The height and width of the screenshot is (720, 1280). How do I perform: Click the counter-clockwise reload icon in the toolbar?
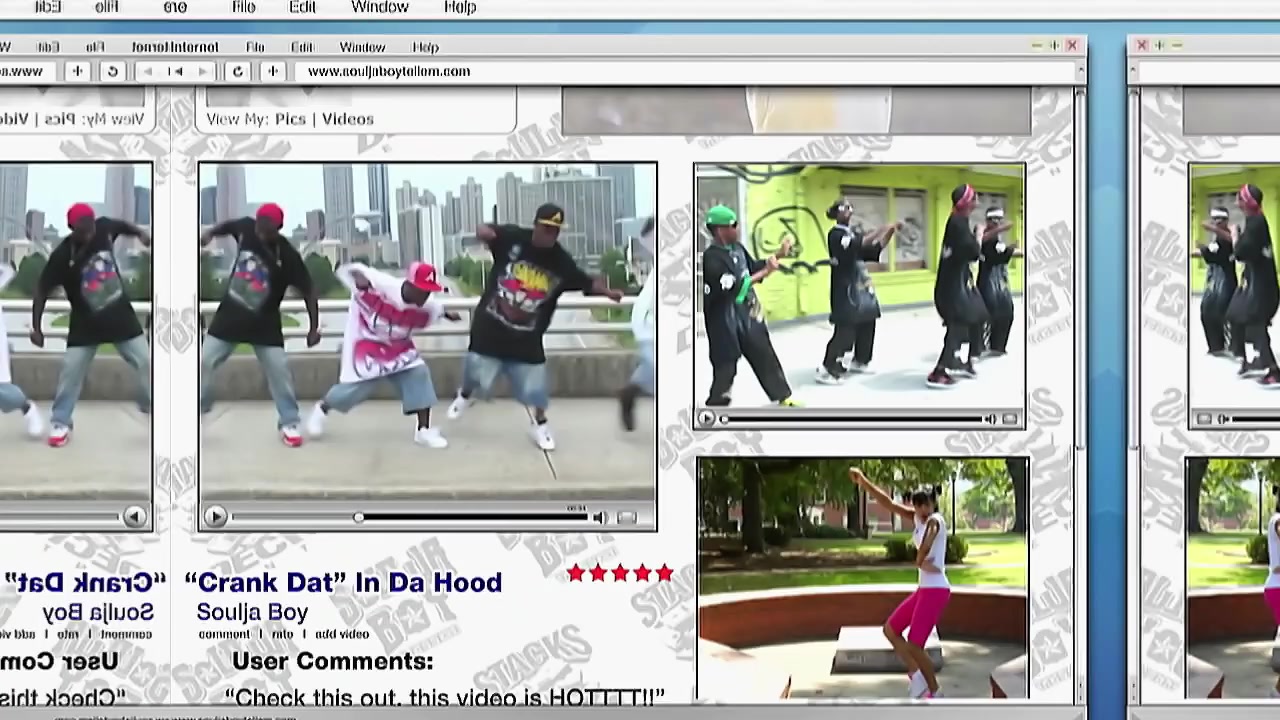pyautogui.click(x=113, y=71)
